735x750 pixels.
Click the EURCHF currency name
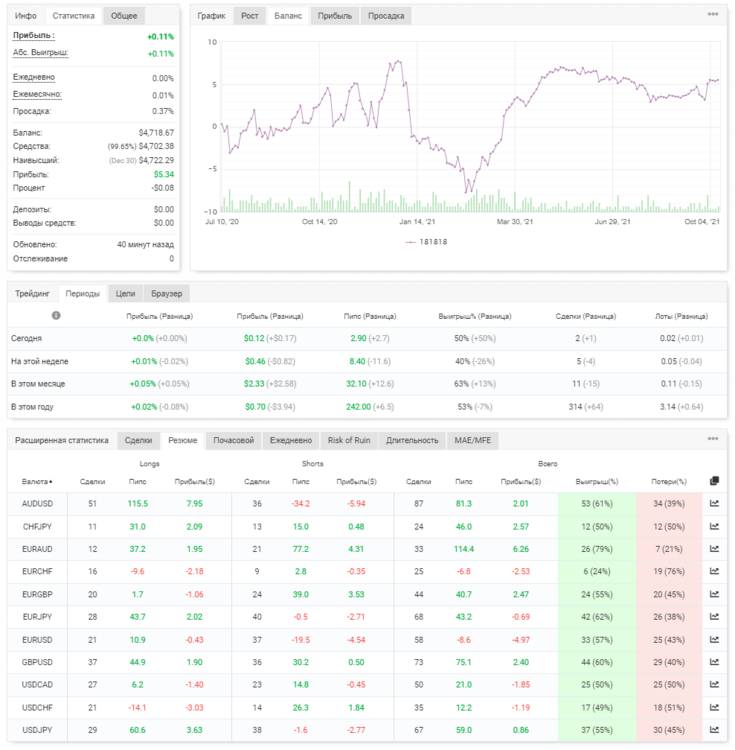point(37,571)
